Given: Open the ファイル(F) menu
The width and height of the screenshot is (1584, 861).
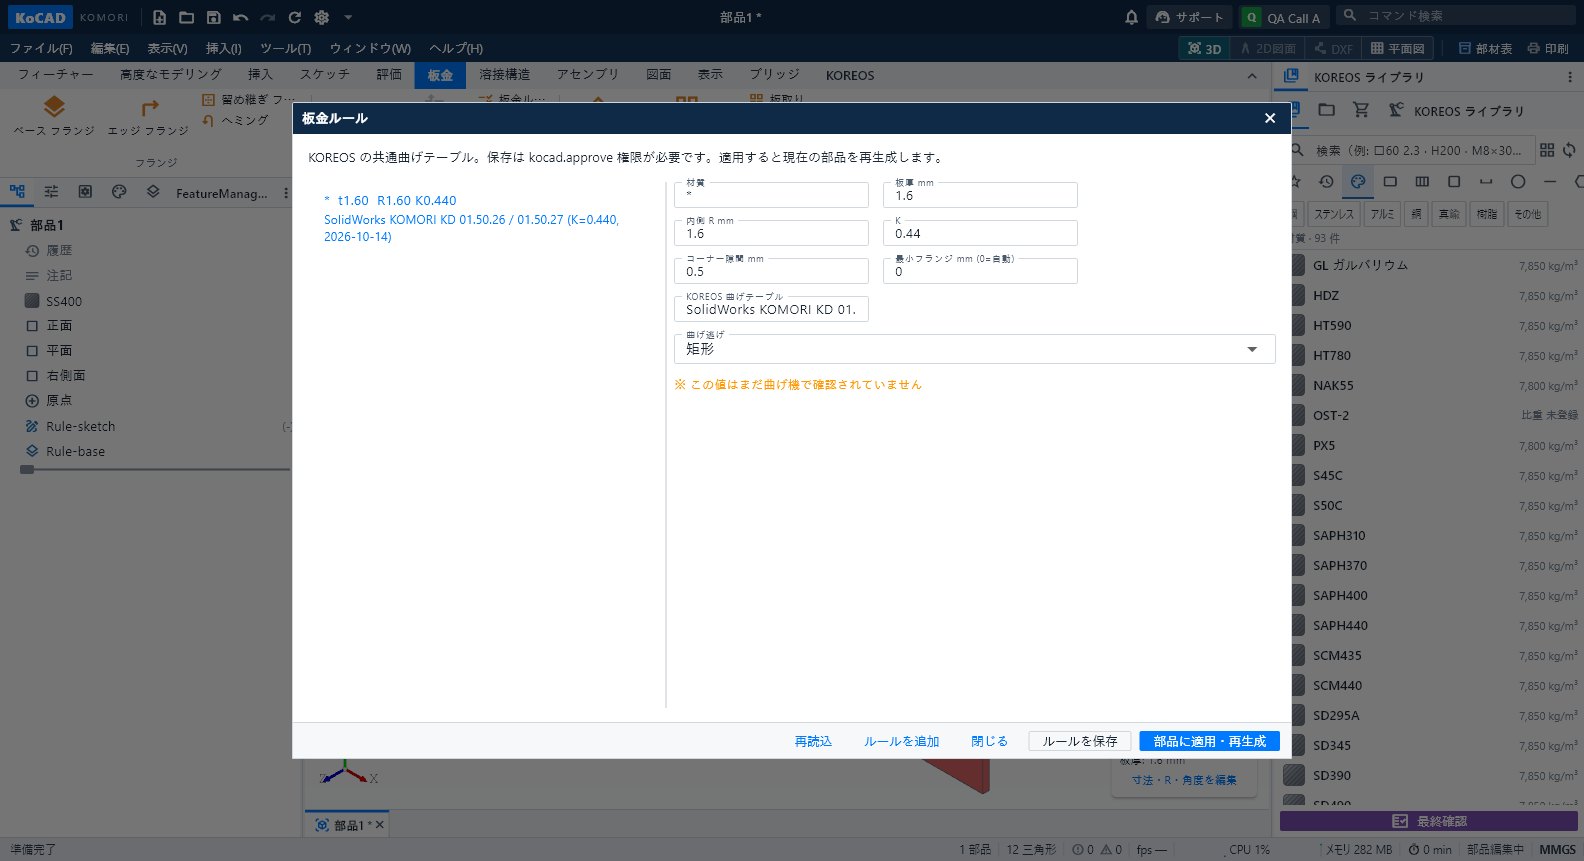Looking at the screenshot, I should [41, 48].
